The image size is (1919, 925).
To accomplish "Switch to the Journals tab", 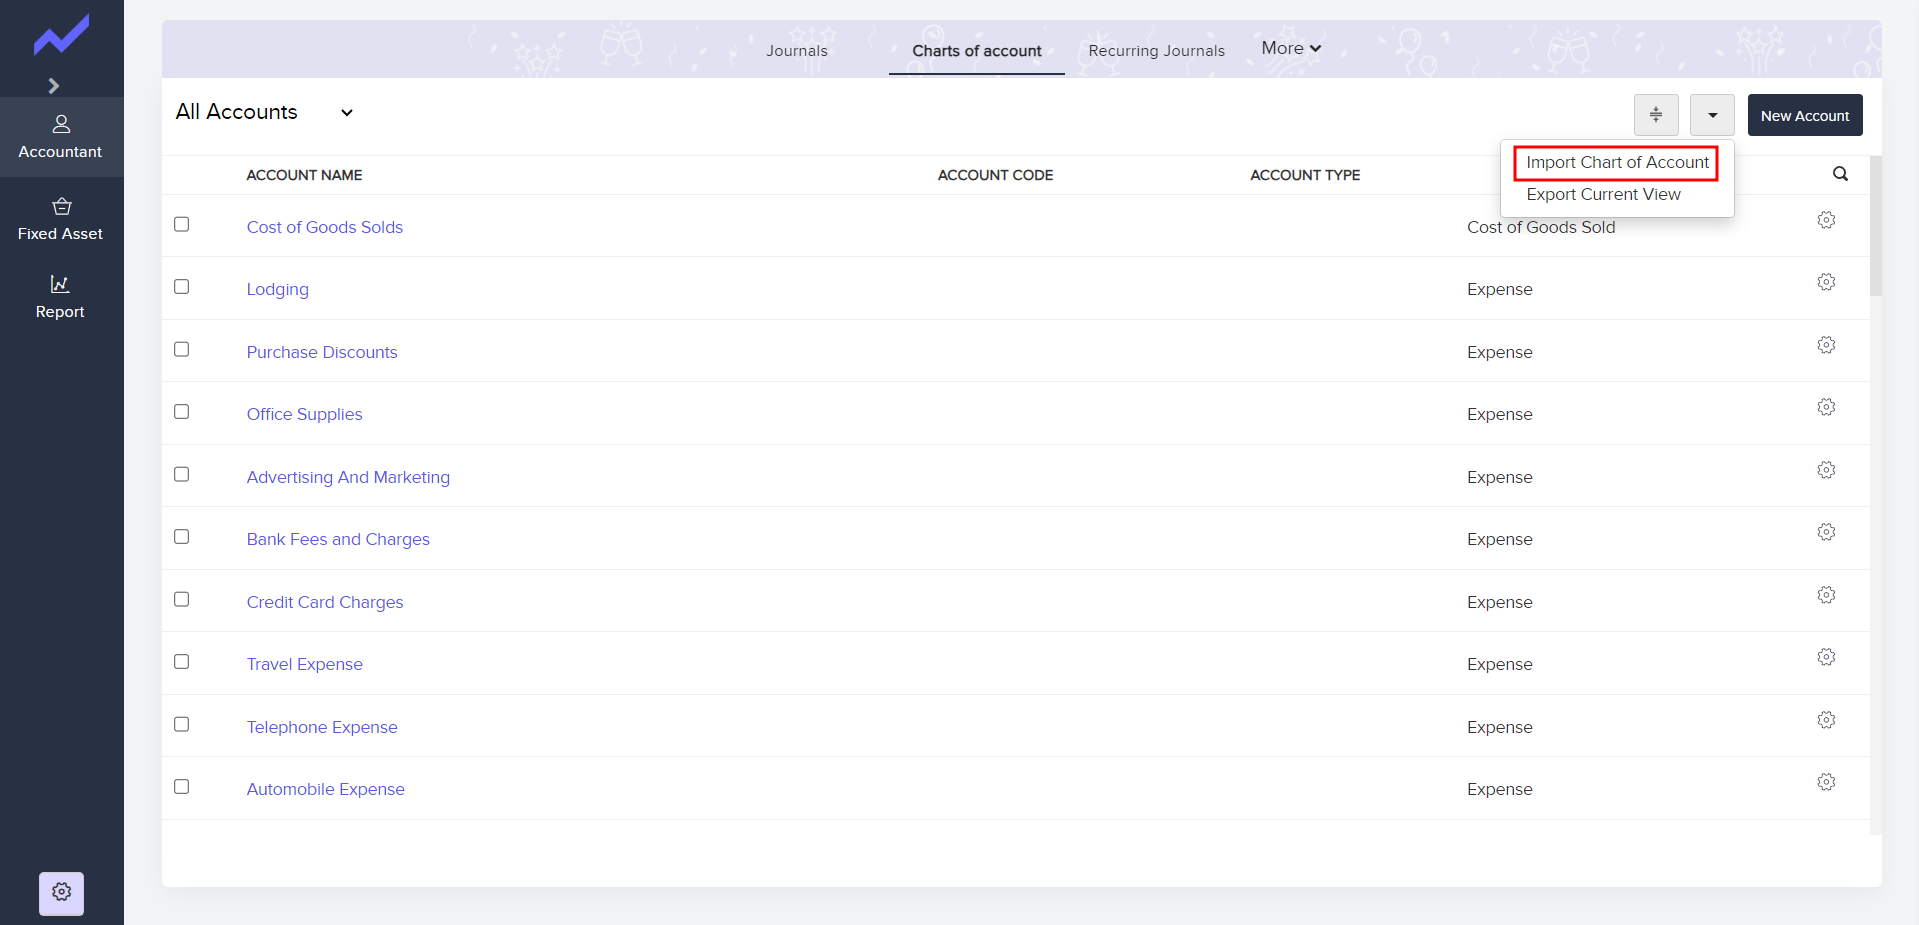I will (797, 51).
